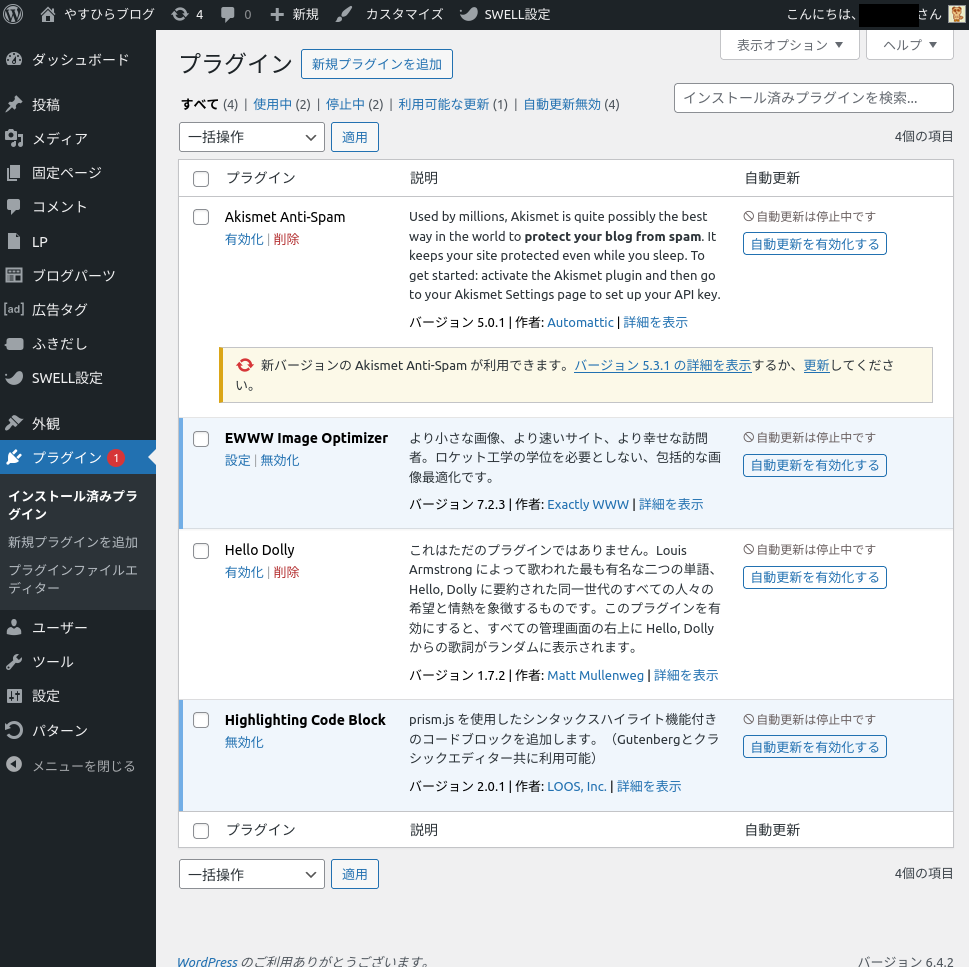
Task: Open the top 一括操作 bulk actions dropdown
Action: pos(252,137)
